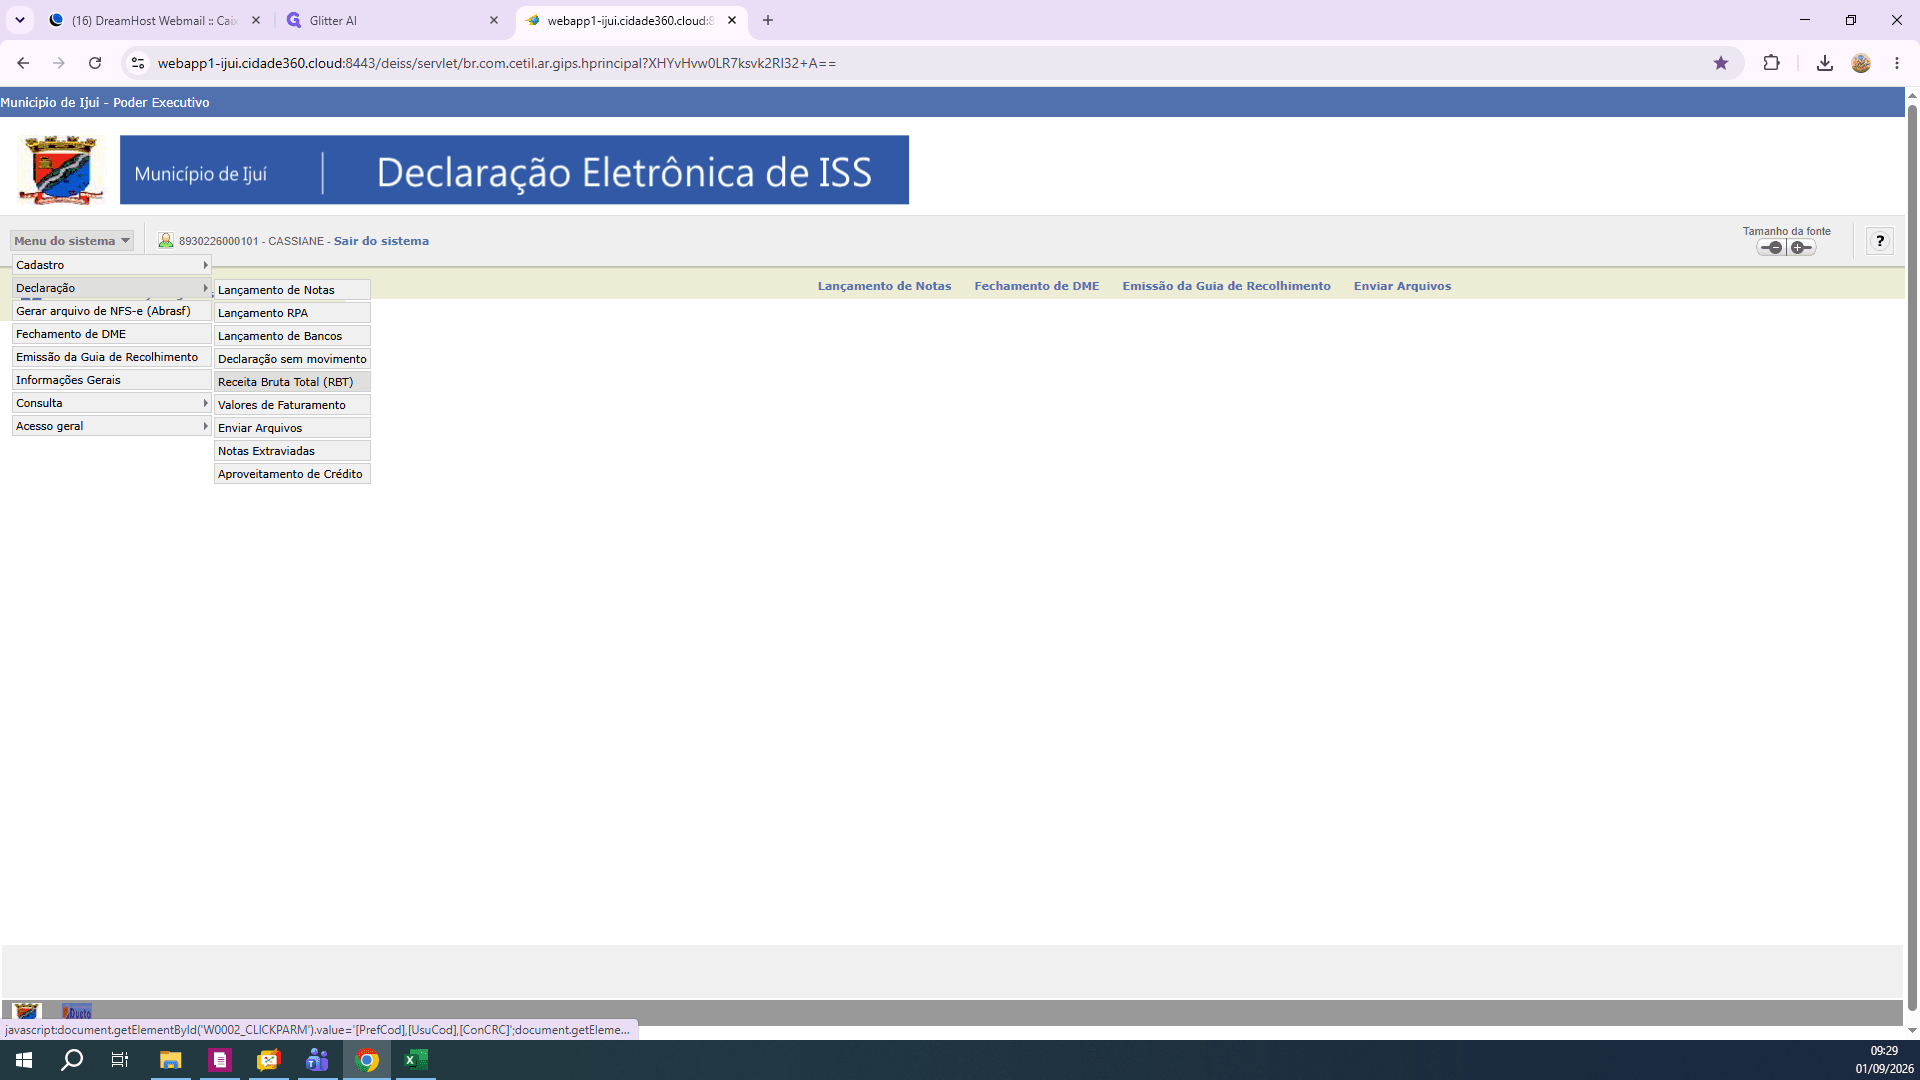This screenshot has width=1920, height=1080.
Task: Select Valores de Faturamento entry
Action: coord(292,405)
